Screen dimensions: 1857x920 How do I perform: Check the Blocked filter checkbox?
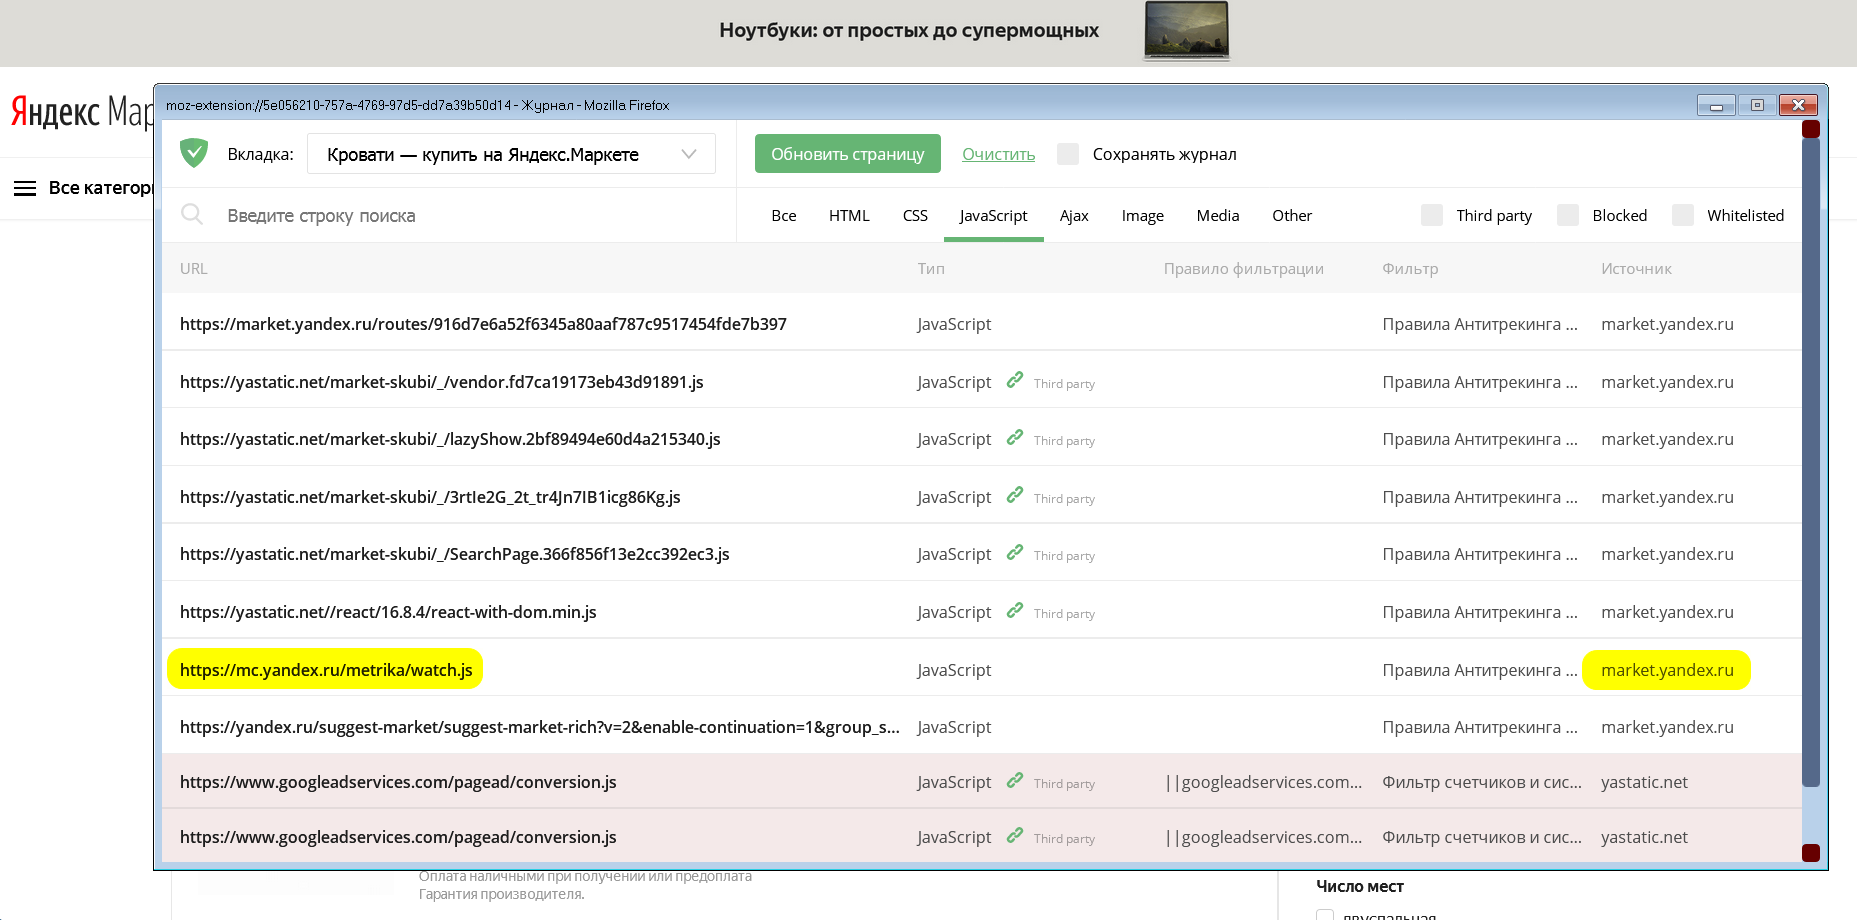[1567, 214]
